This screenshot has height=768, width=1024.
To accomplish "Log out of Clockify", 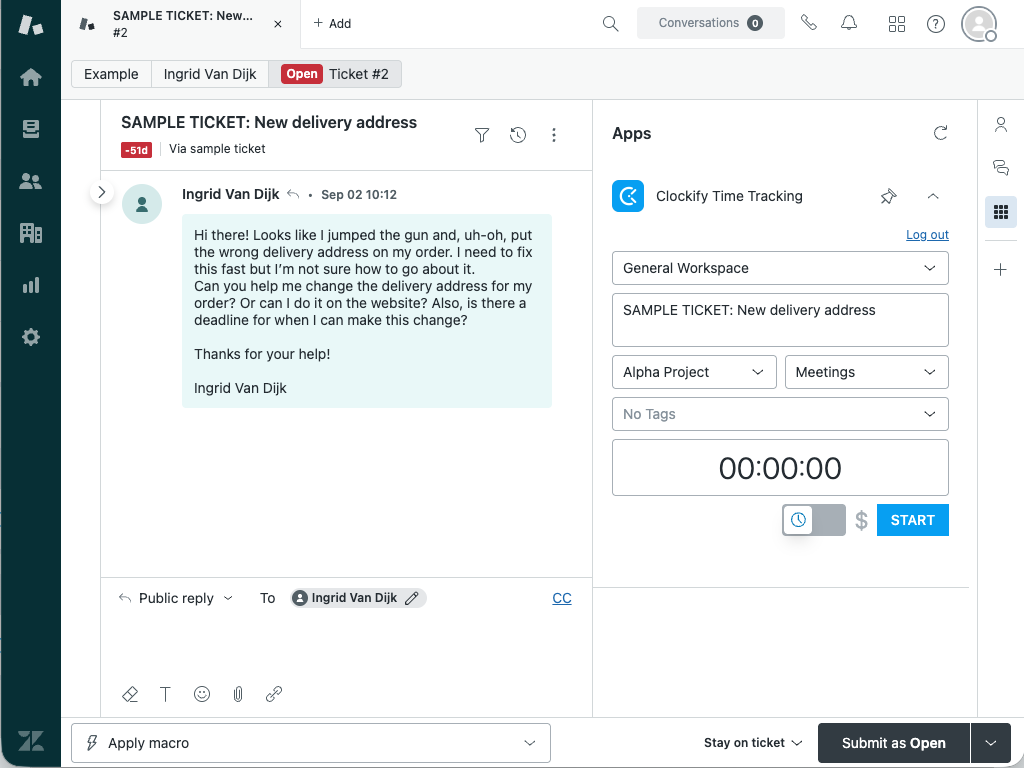I will click(x=926, y=234).
